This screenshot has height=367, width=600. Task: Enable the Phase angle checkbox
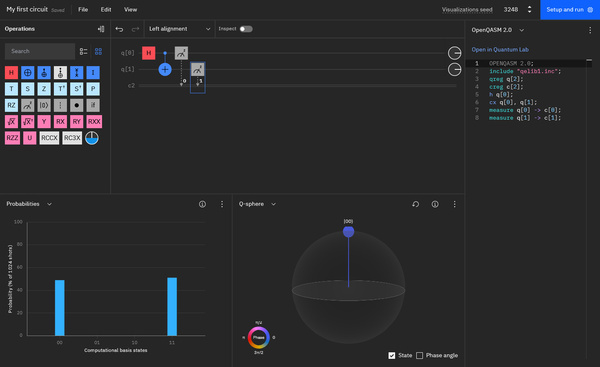click(420, 356)
